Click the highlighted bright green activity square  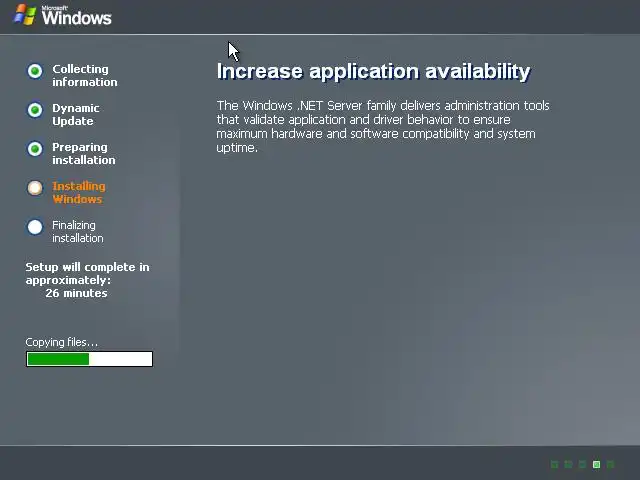point(596,464)
